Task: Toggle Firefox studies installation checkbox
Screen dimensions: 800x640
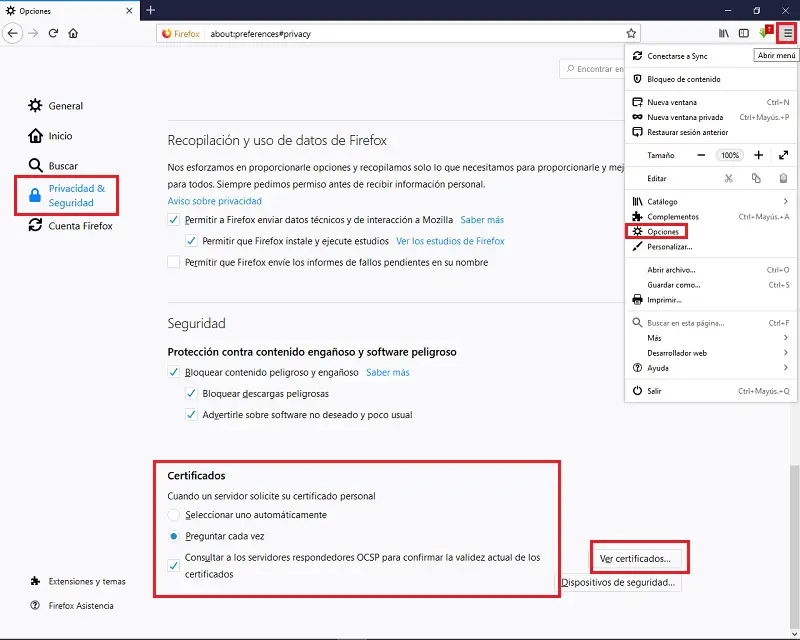Action: tap(191, 241)
